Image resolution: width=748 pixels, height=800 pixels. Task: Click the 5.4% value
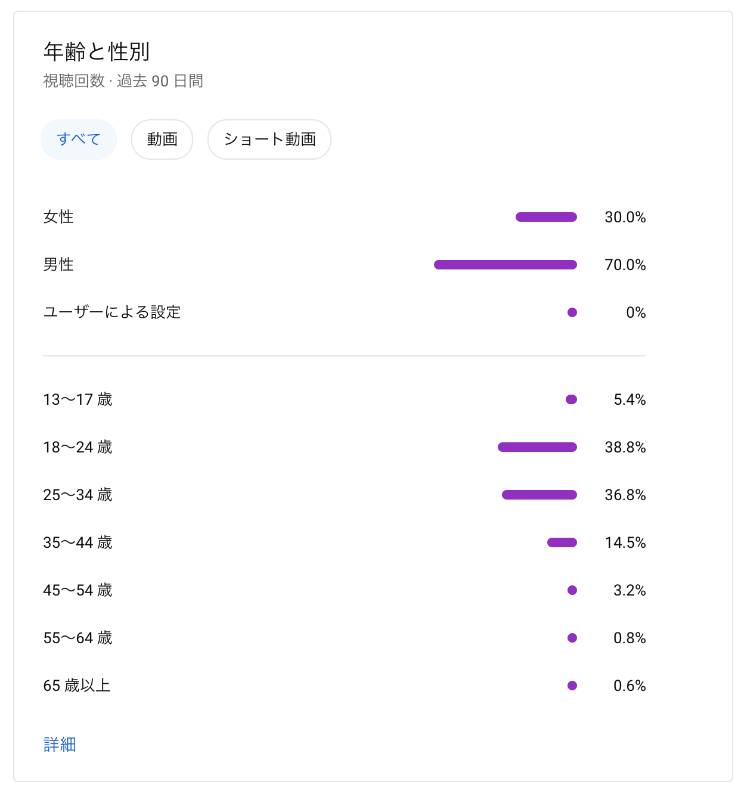630,399
